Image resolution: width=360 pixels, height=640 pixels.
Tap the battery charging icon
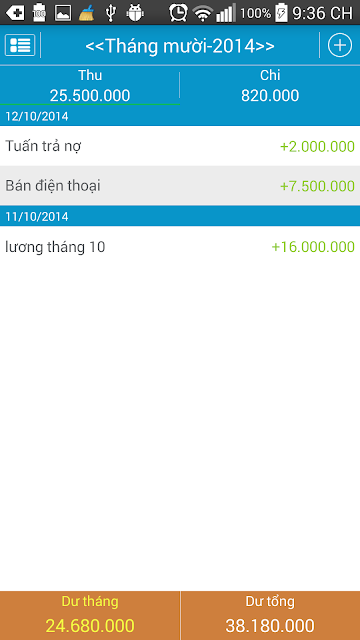click(281, 13)
